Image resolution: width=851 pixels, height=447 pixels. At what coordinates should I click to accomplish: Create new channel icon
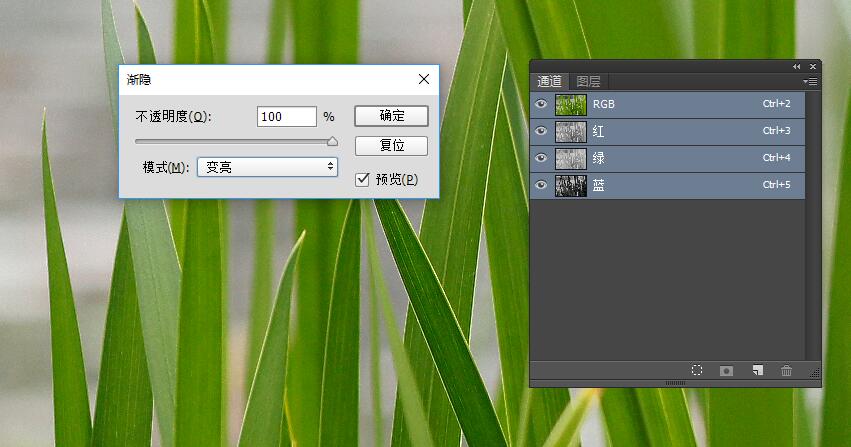(758, 370)
